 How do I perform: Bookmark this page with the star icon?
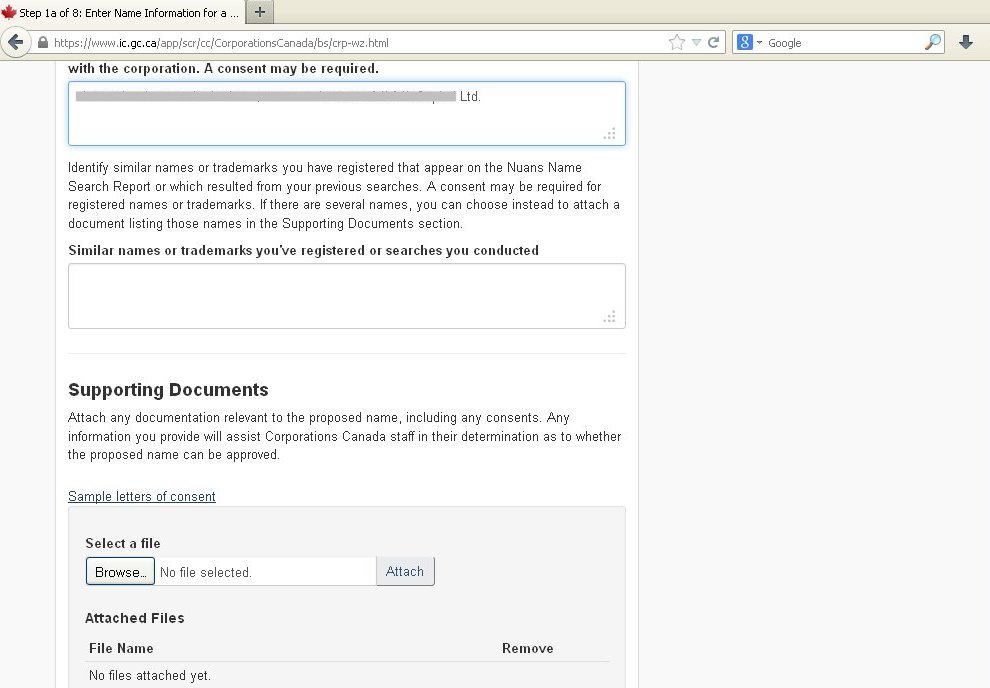[x=677, y=42]
